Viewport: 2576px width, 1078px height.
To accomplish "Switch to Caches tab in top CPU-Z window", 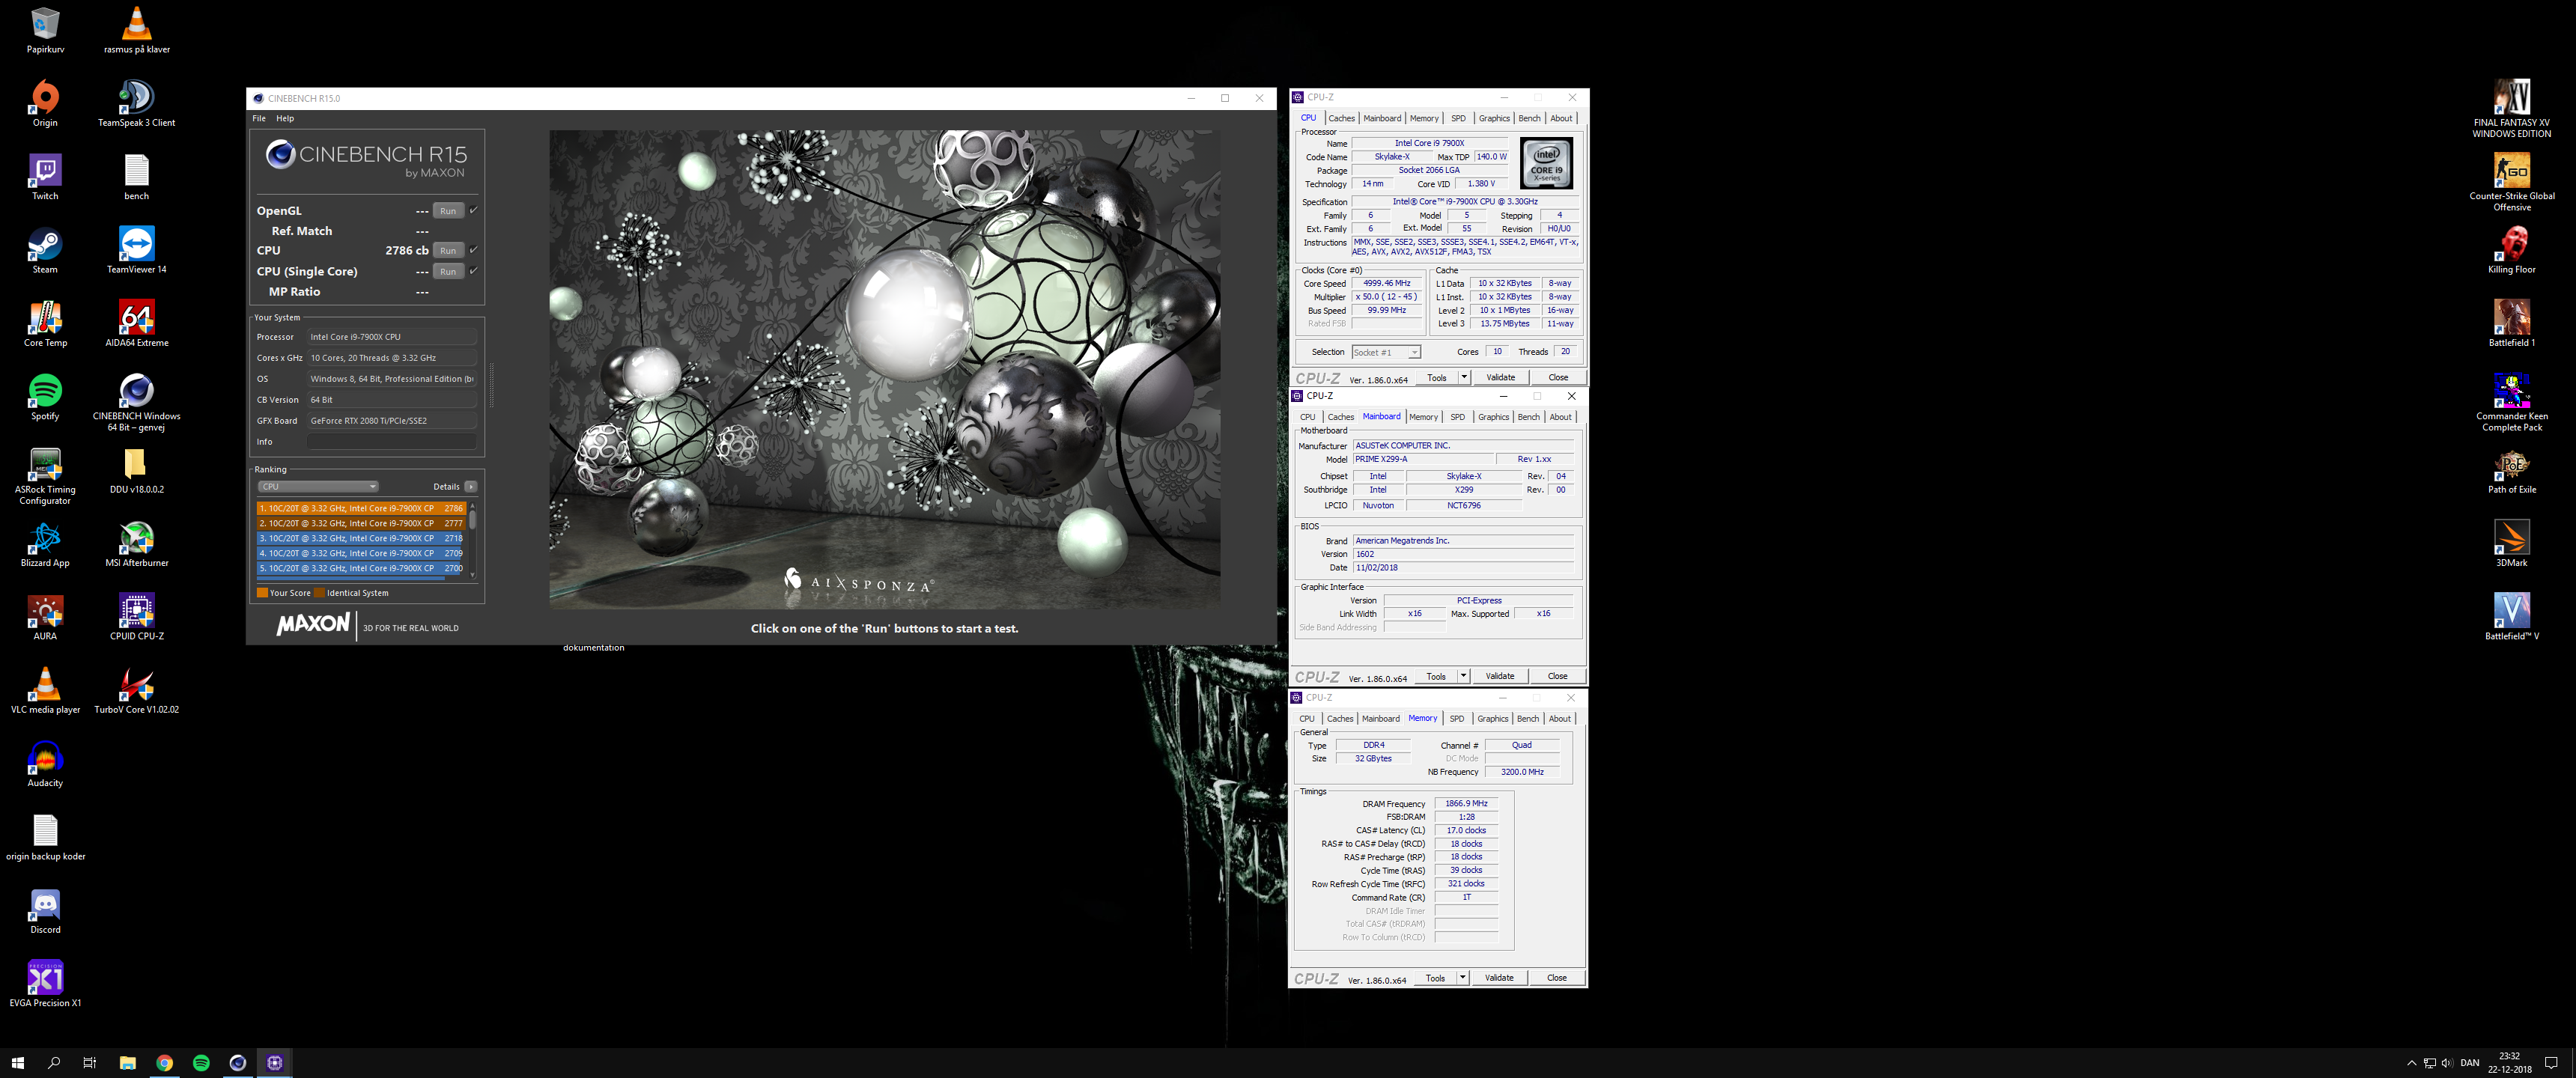I will point(1341,118).
